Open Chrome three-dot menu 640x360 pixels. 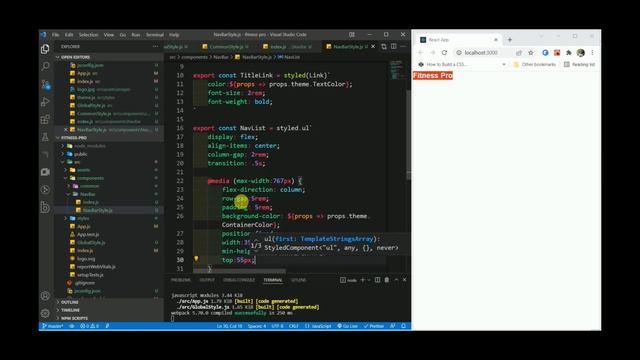pos(592,53)
